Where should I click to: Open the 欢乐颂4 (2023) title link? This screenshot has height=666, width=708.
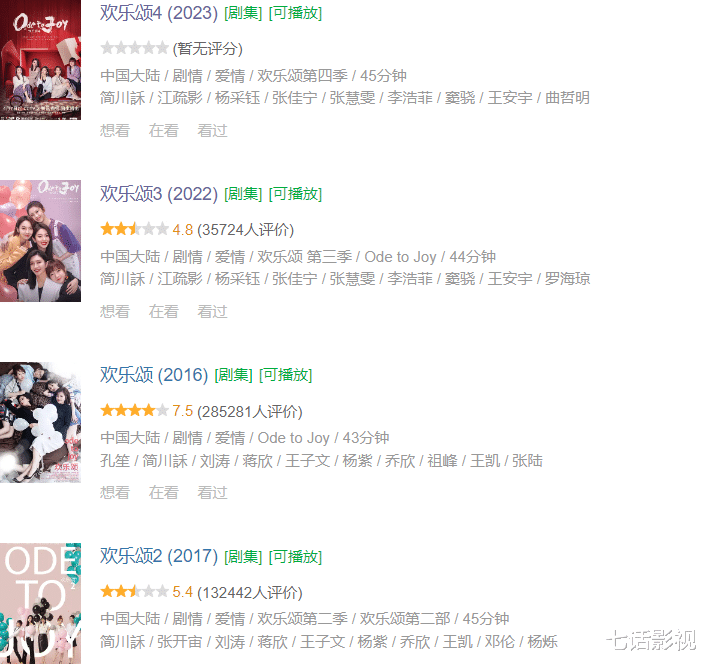pos(159,13)
